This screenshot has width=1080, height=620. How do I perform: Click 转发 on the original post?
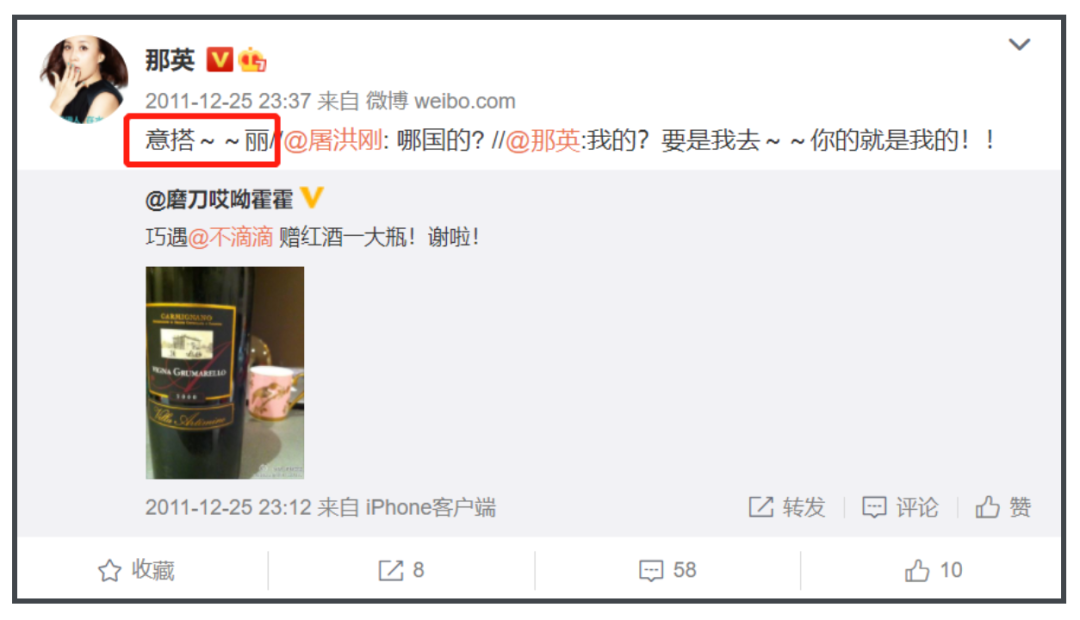click(x=787, y=507)
